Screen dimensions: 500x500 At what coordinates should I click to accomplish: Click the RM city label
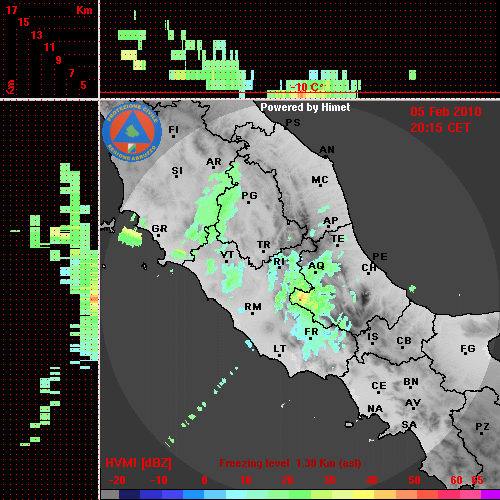click(x=253, y=307)
